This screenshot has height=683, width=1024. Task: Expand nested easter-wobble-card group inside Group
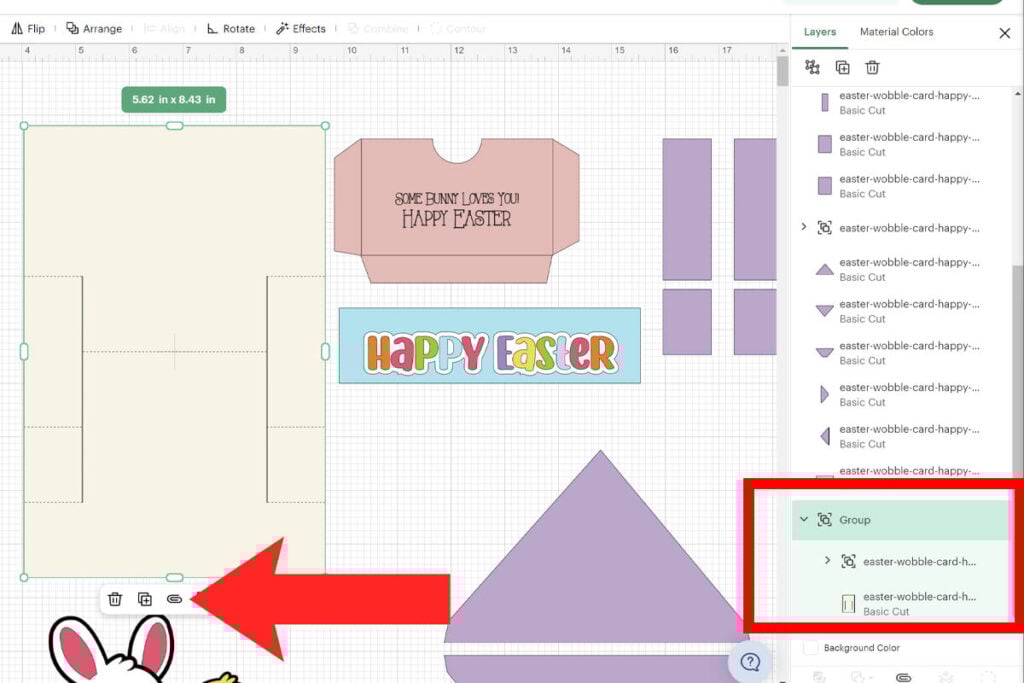(x=827, y=561)
